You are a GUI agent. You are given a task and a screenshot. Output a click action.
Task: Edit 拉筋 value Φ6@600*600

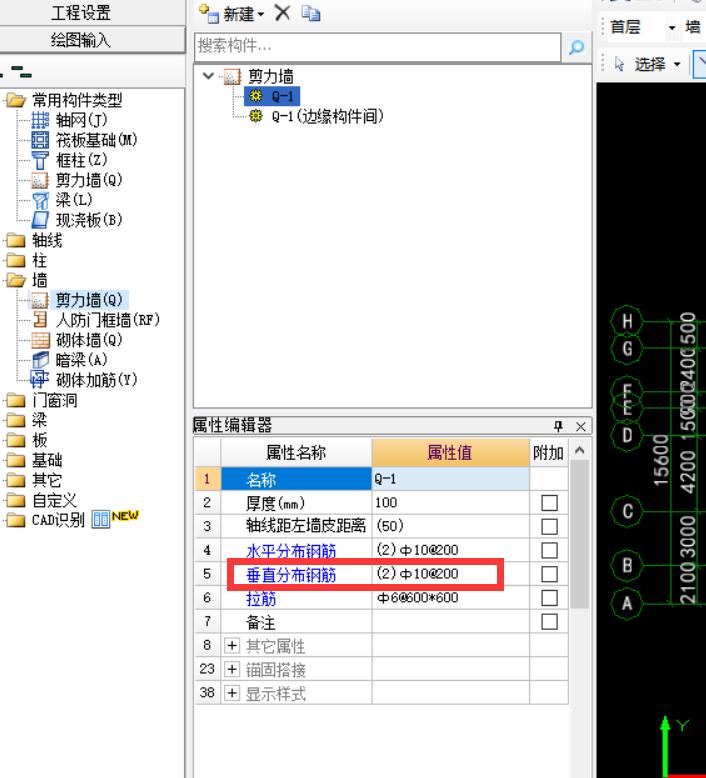coord(450,598)
